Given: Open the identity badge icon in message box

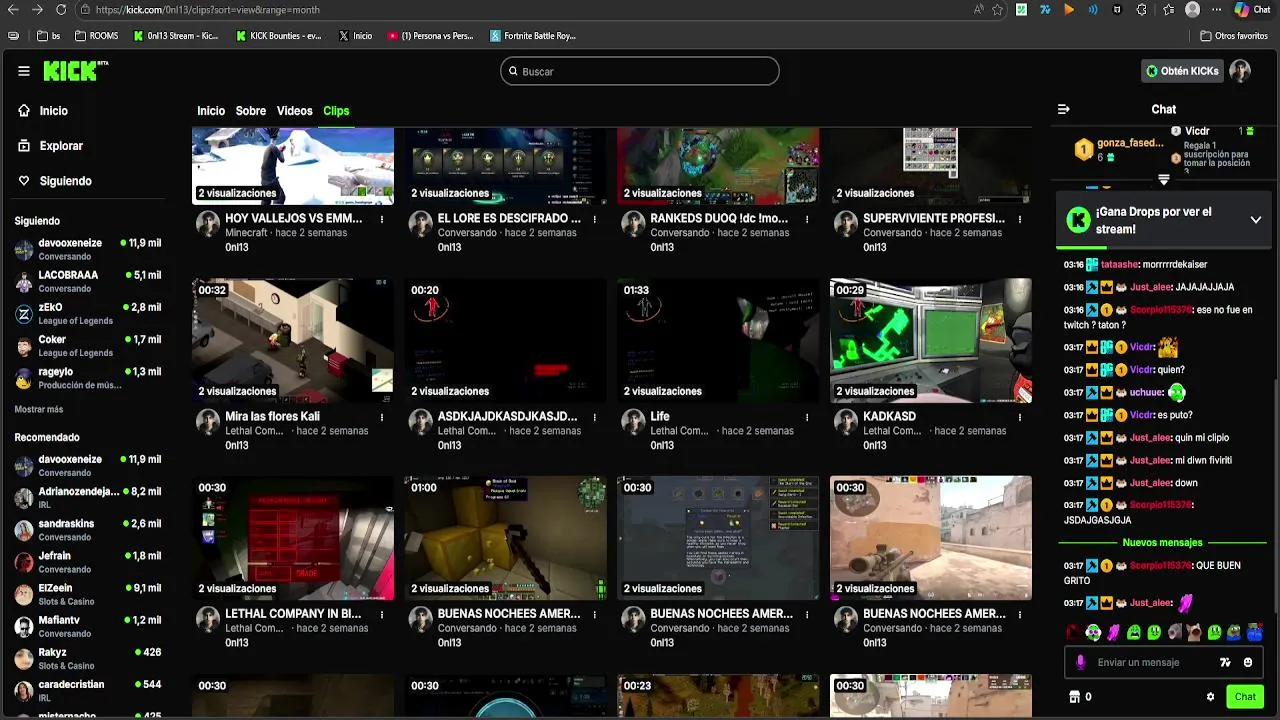Looking at the screenshot, I should coord(1080,662).
